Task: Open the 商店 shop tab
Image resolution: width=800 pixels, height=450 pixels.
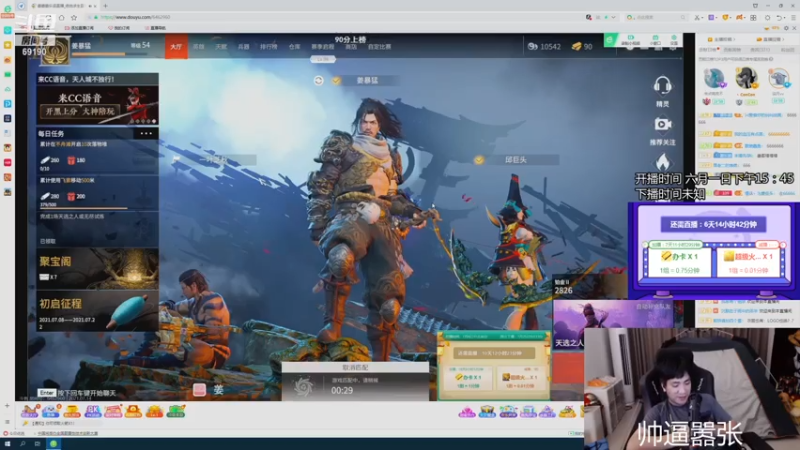Action: 351,47
